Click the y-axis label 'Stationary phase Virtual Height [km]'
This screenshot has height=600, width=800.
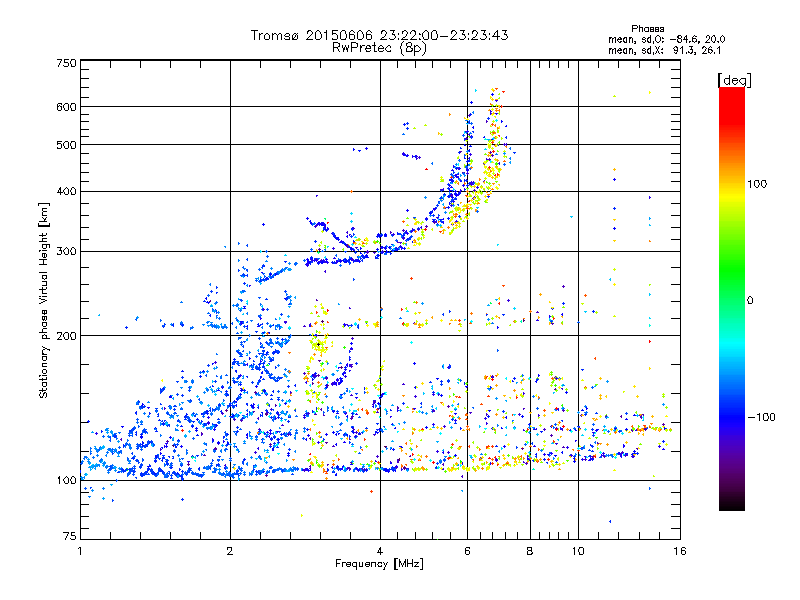[x=44, y=300]
